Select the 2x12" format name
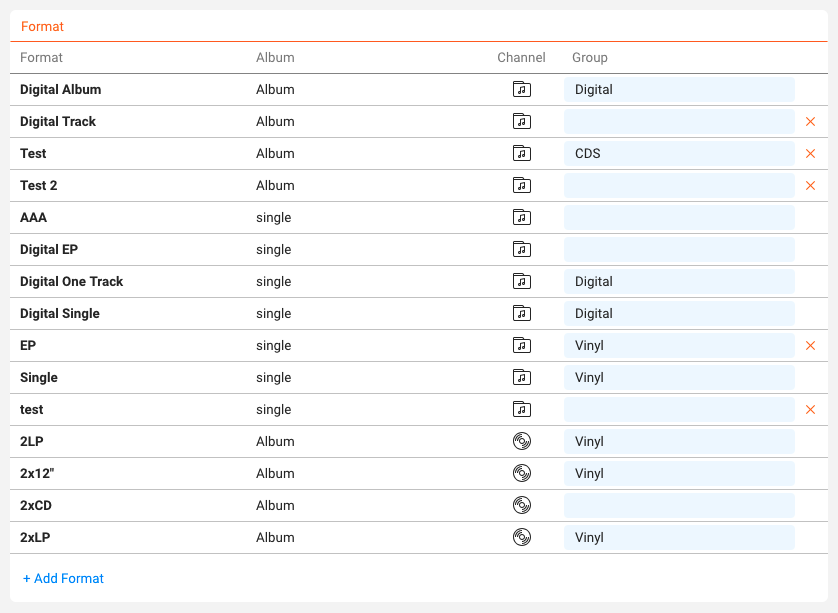 tap(37, 474)
